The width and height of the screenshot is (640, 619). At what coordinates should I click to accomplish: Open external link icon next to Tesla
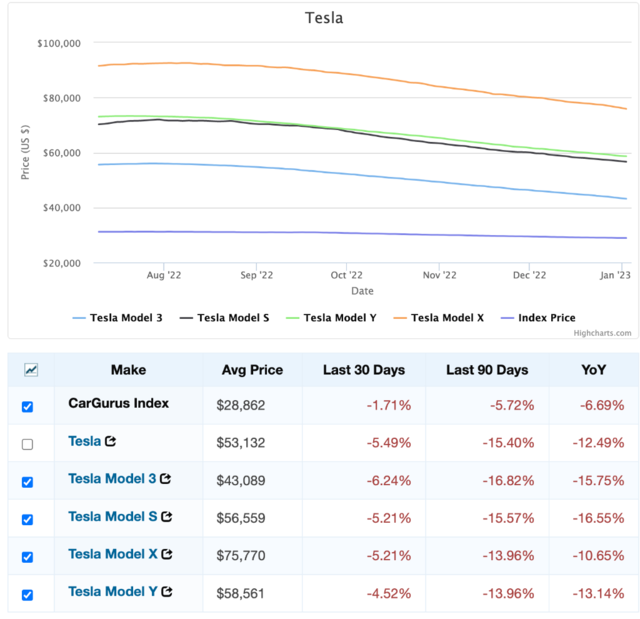(110, 441)
